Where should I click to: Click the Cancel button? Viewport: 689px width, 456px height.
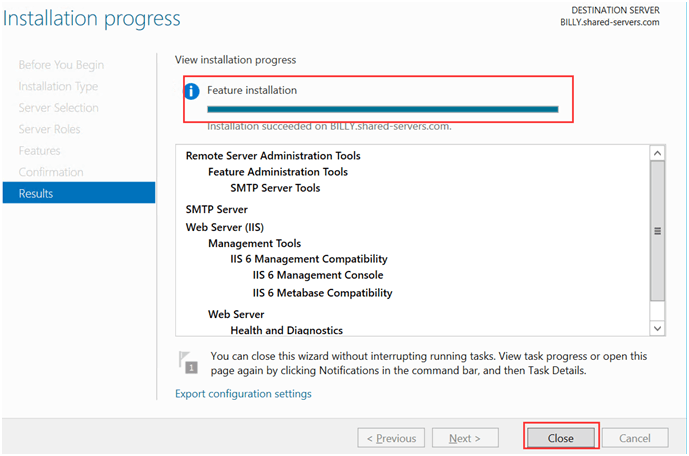(x=635, y=438)
